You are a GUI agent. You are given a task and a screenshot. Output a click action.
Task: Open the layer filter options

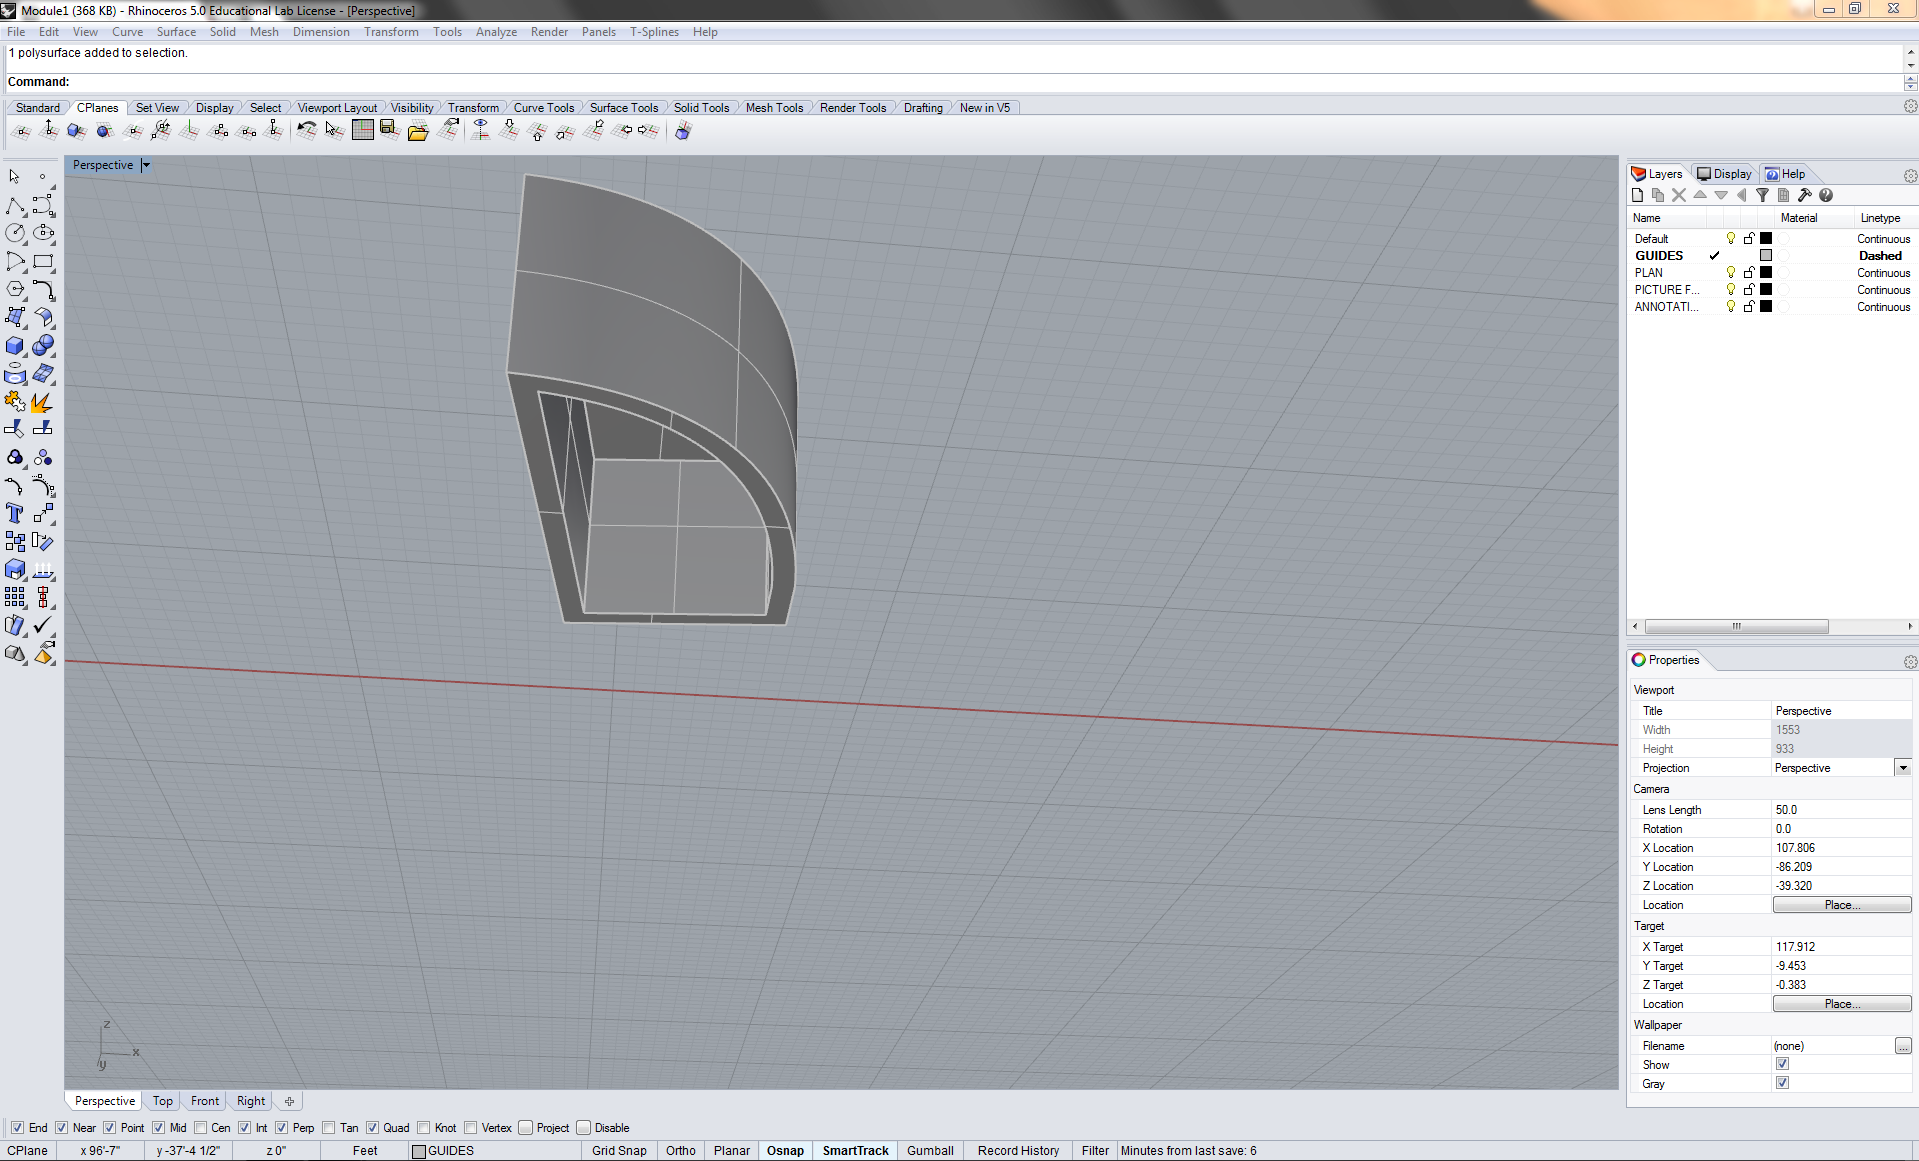click(1763, 195)
